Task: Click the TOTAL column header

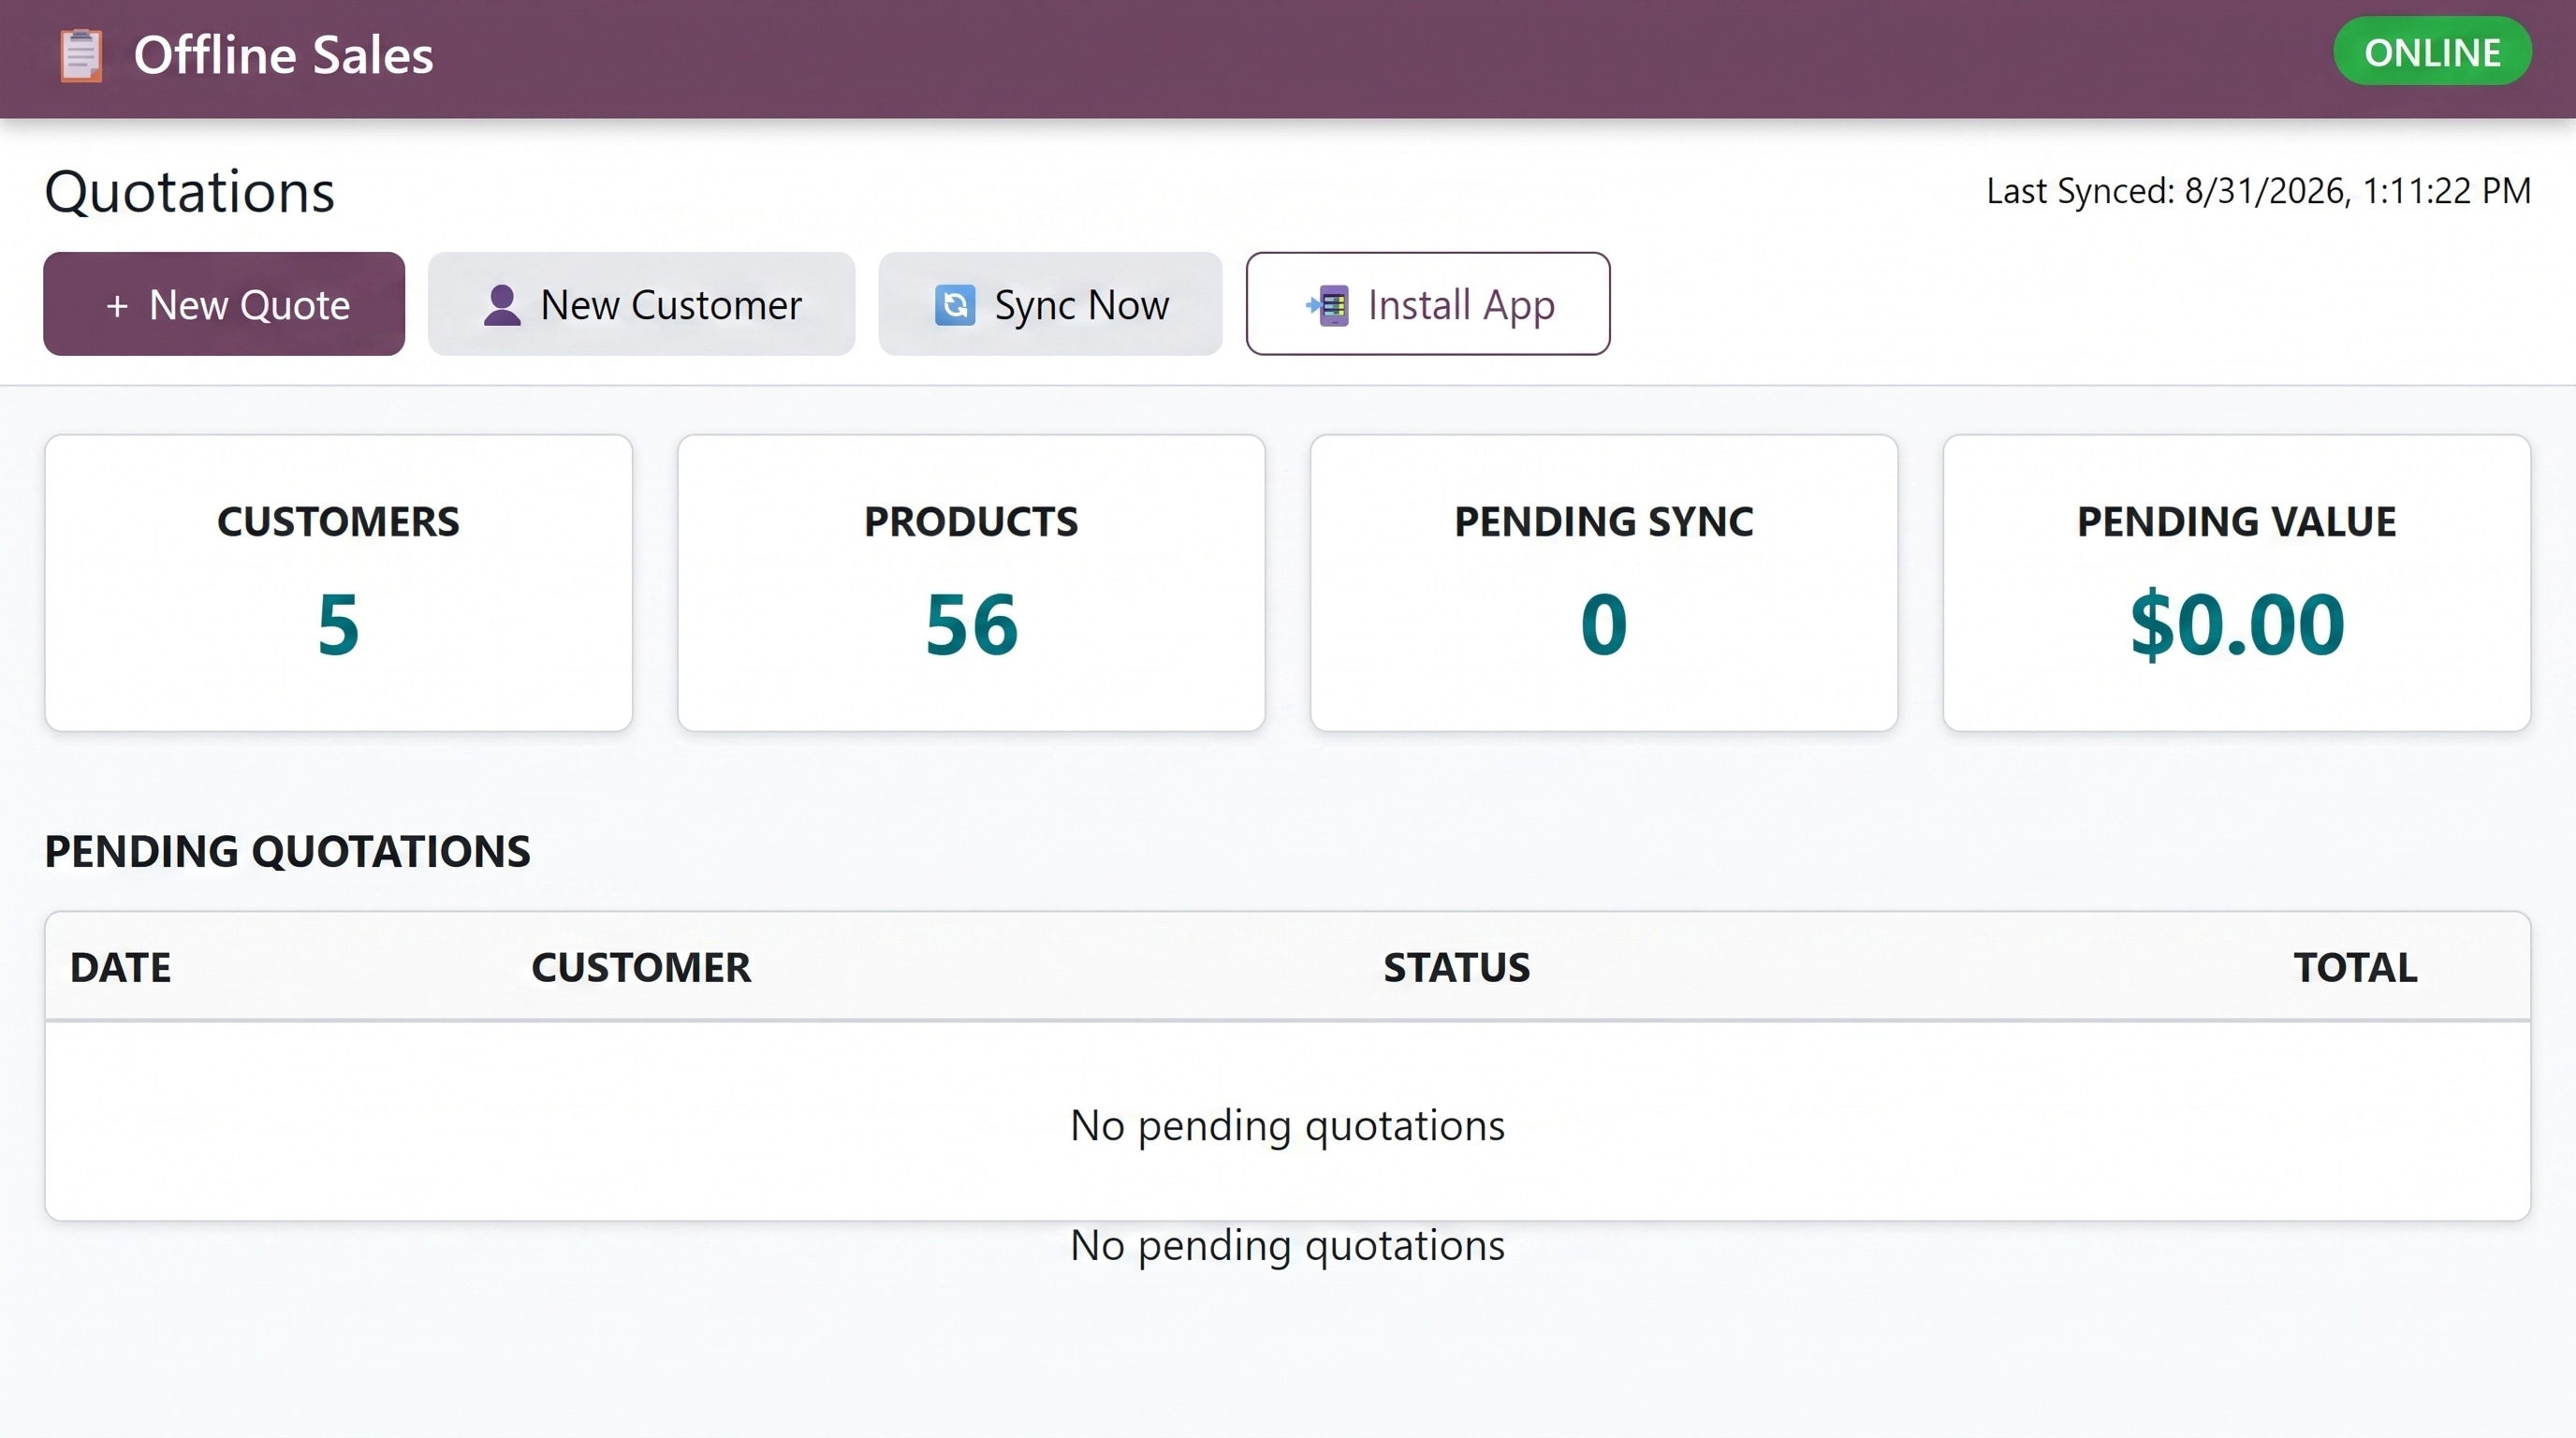Action: tap(2355, 967)
